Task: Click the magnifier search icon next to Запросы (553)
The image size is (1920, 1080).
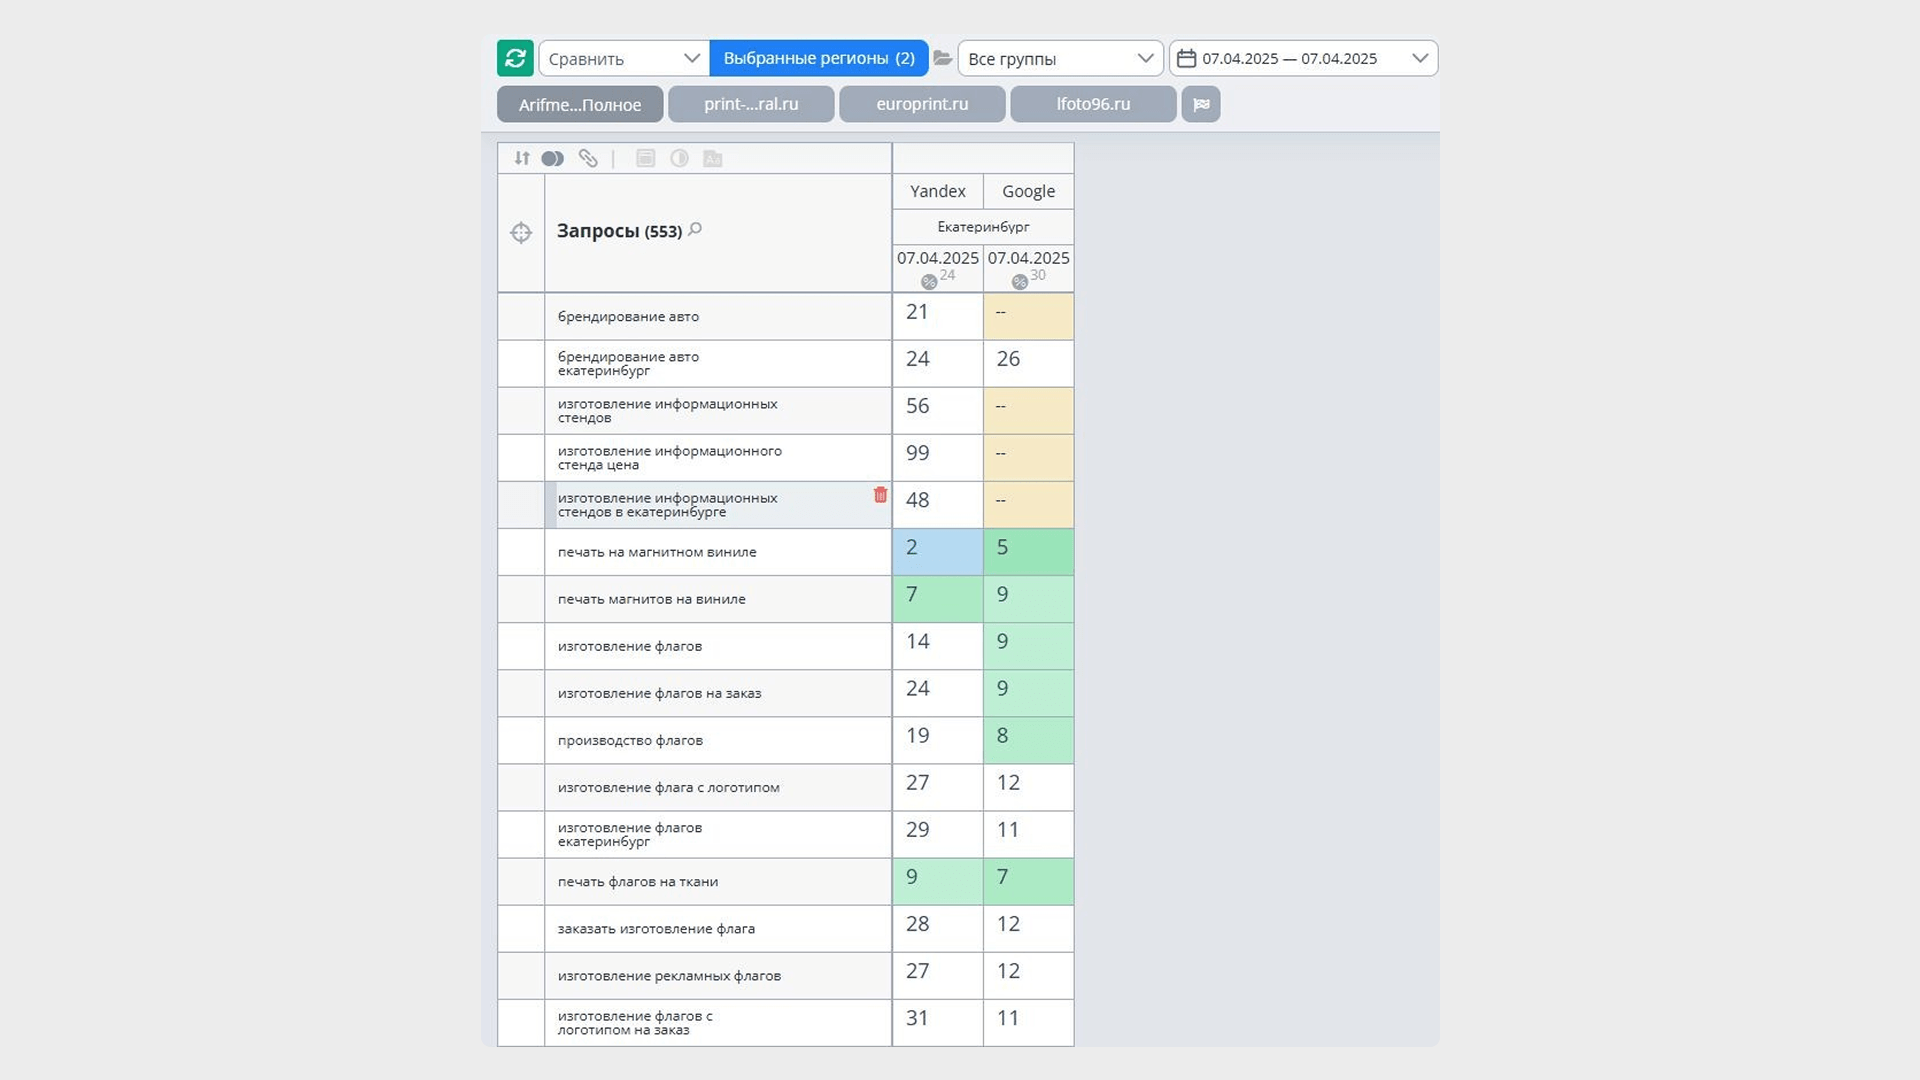Action: [696, 229]
